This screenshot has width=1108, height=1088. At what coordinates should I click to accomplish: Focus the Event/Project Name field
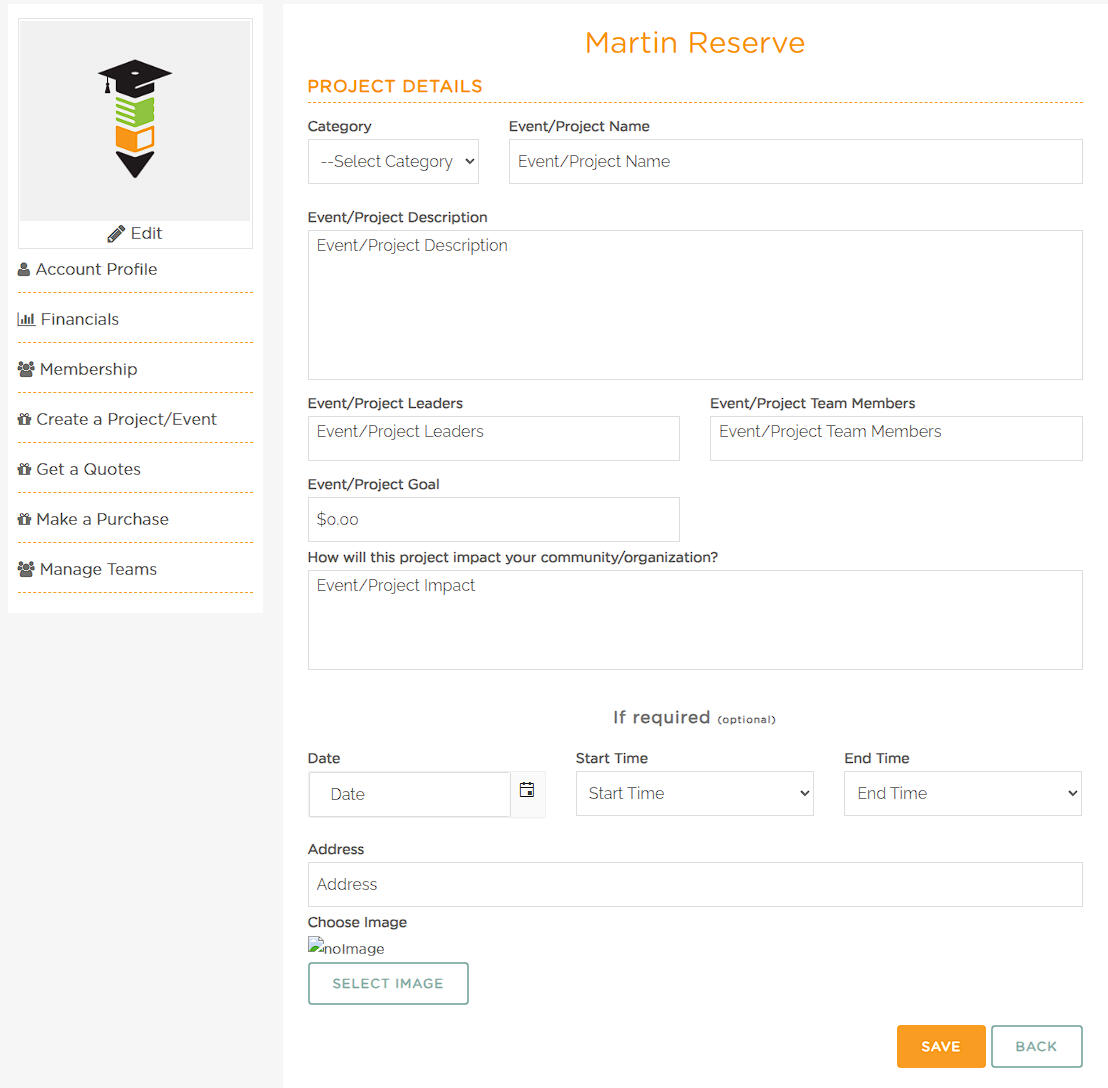coord(795,161)
